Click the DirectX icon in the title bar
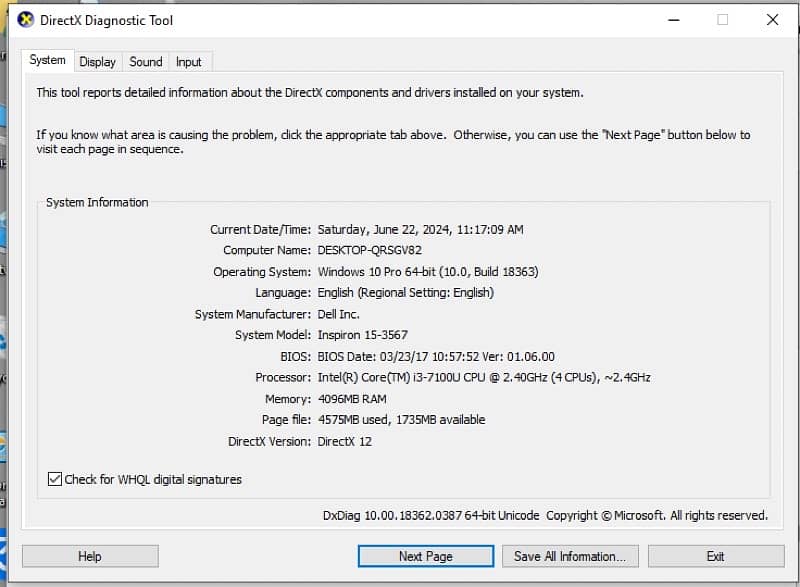Screen dimensions: 800x587 click(x=25, y=19)
